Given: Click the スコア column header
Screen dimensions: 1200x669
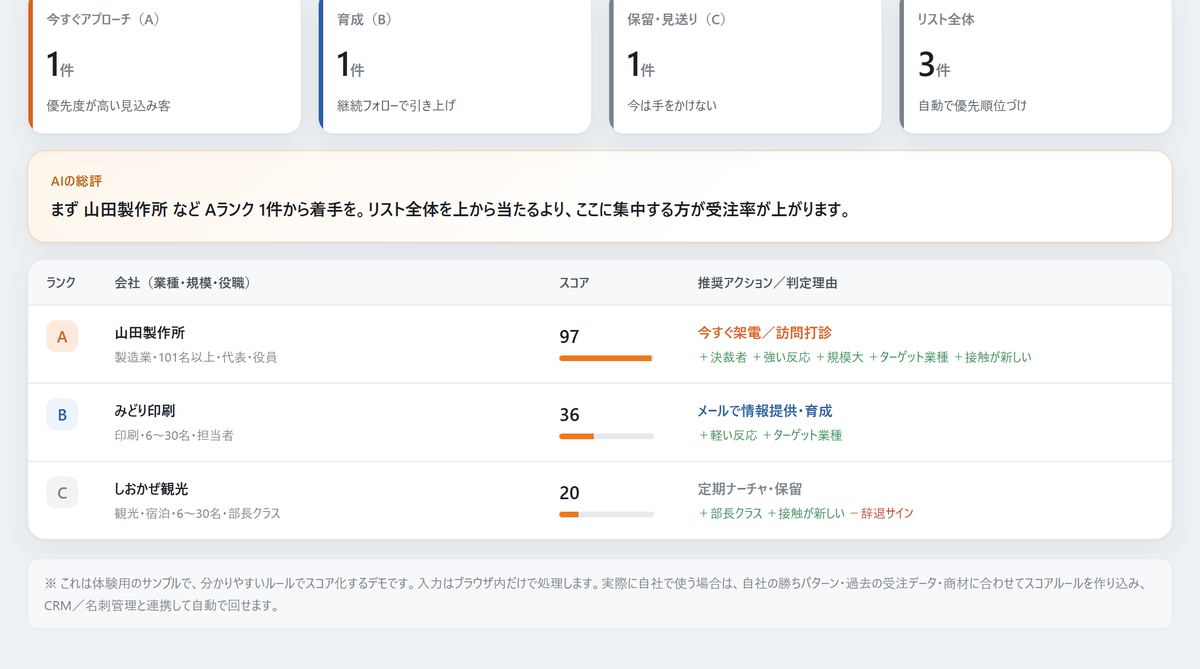Looking at the screenshot, I should tap(574, 283).
